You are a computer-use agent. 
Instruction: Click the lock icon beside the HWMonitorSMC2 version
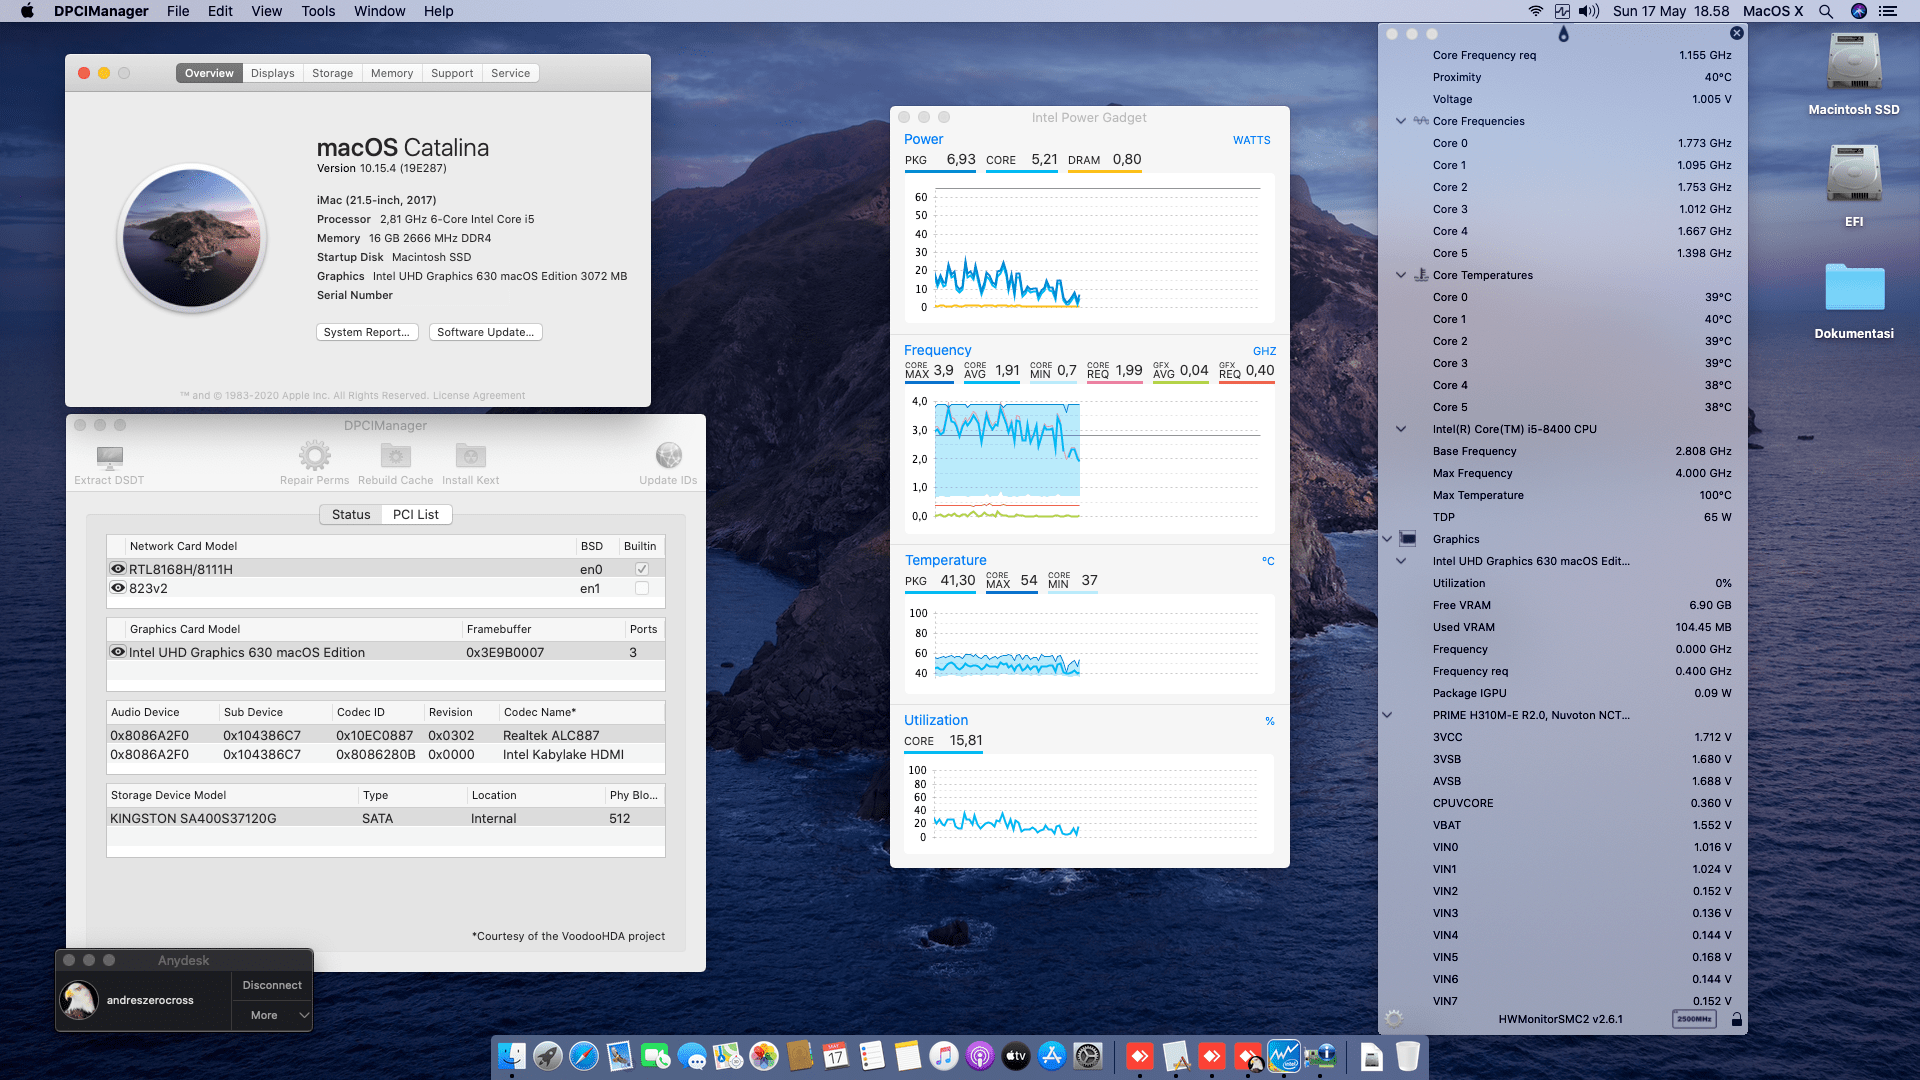[1738, 1019]
